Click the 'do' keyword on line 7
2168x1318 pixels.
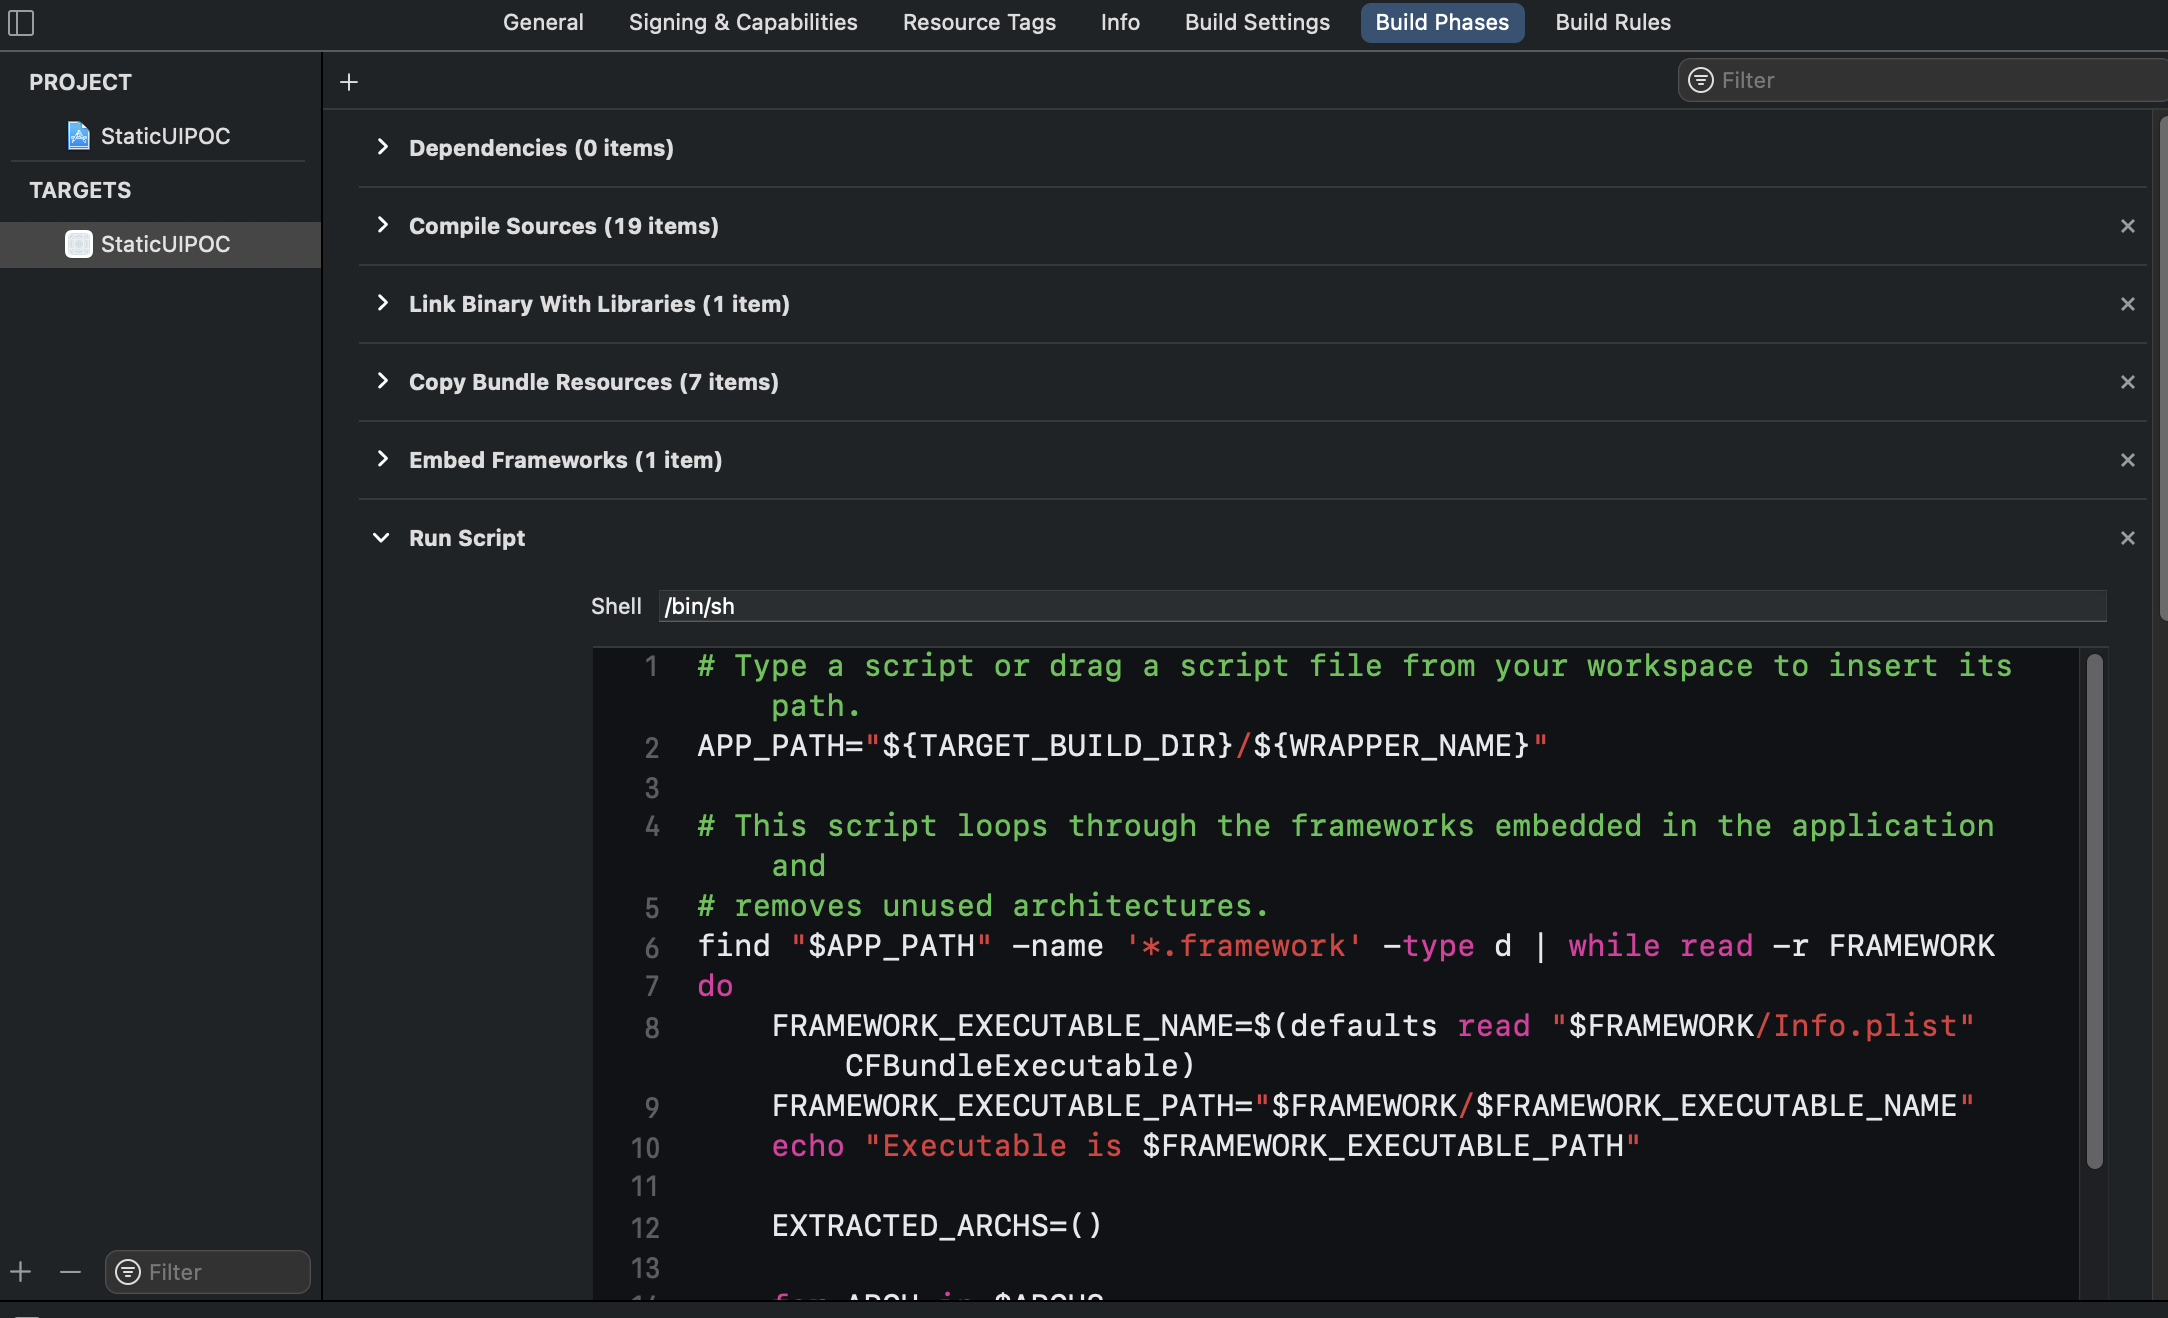(x=715, y=986)
